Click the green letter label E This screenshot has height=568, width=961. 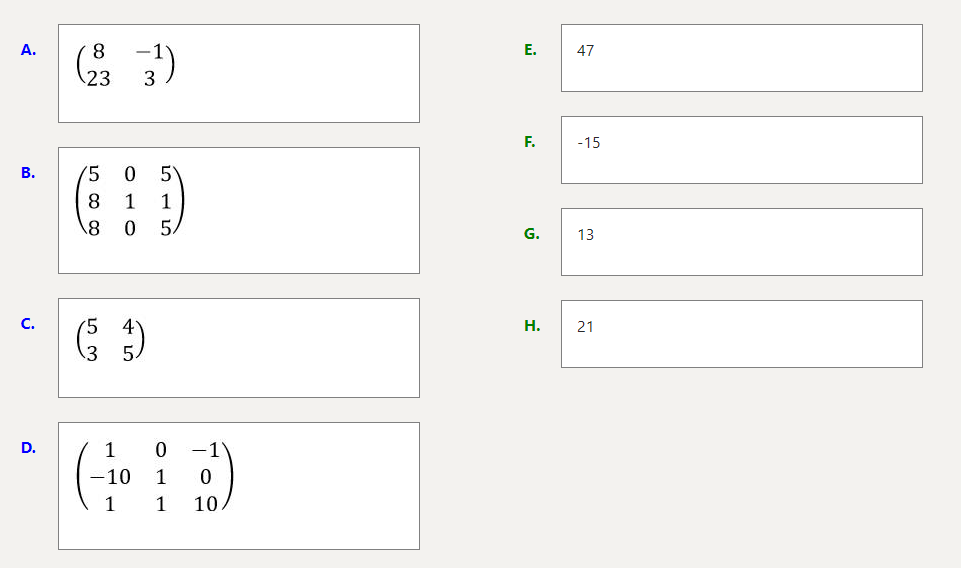pyautogui.click(x=530, y=50)
